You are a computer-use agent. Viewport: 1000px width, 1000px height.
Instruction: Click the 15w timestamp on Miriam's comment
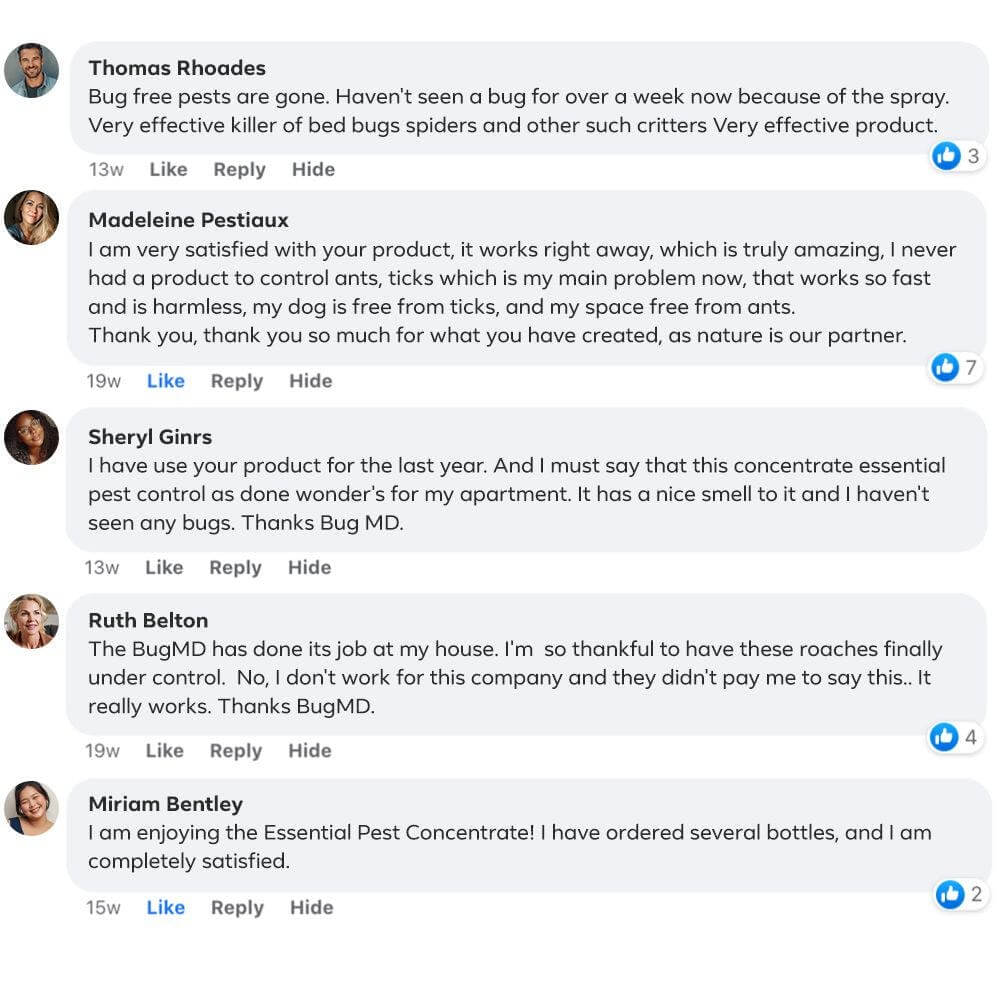pos(103,908)
